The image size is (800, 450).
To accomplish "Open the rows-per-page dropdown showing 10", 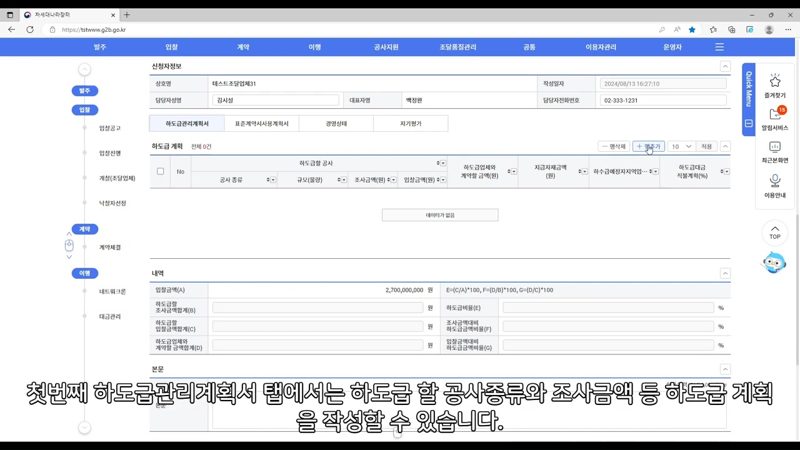I will click(681, 146).
